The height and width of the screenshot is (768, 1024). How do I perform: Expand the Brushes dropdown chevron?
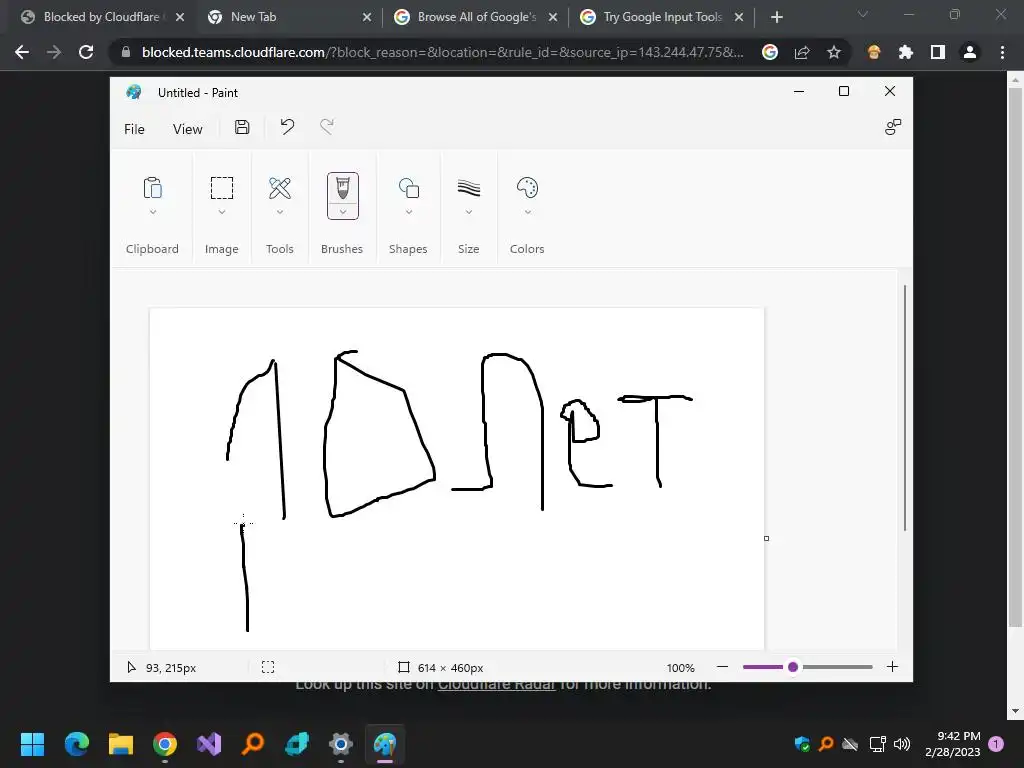(x=343, y=212)
